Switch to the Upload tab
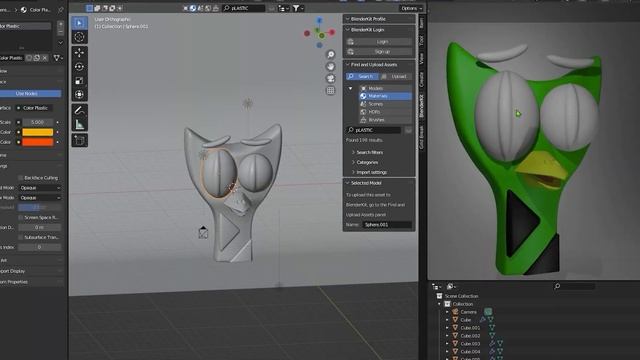 (395, 76)
